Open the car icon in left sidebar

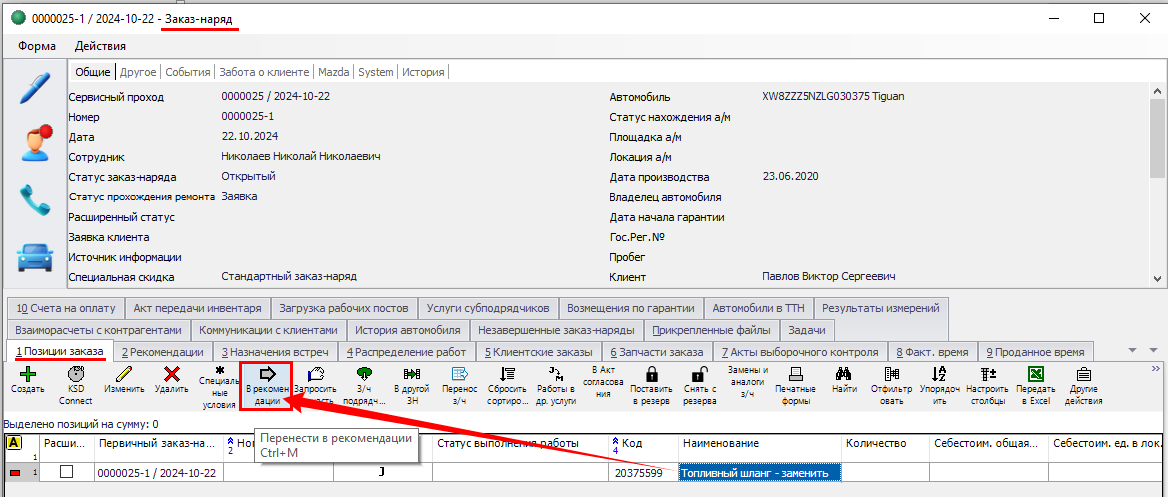tap(35, 257)
